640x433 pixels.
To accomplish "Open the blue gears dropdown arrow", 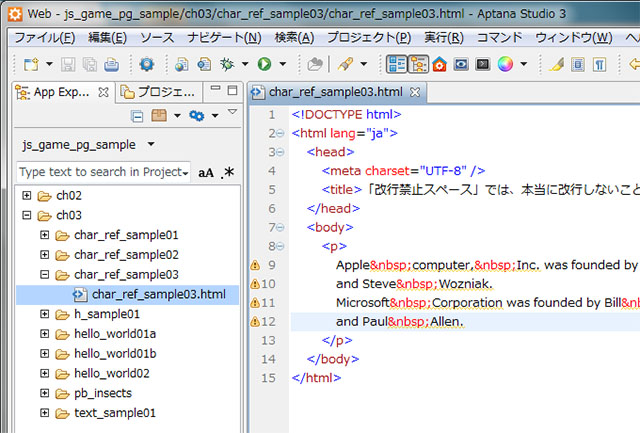I will [x=215, y=116].
